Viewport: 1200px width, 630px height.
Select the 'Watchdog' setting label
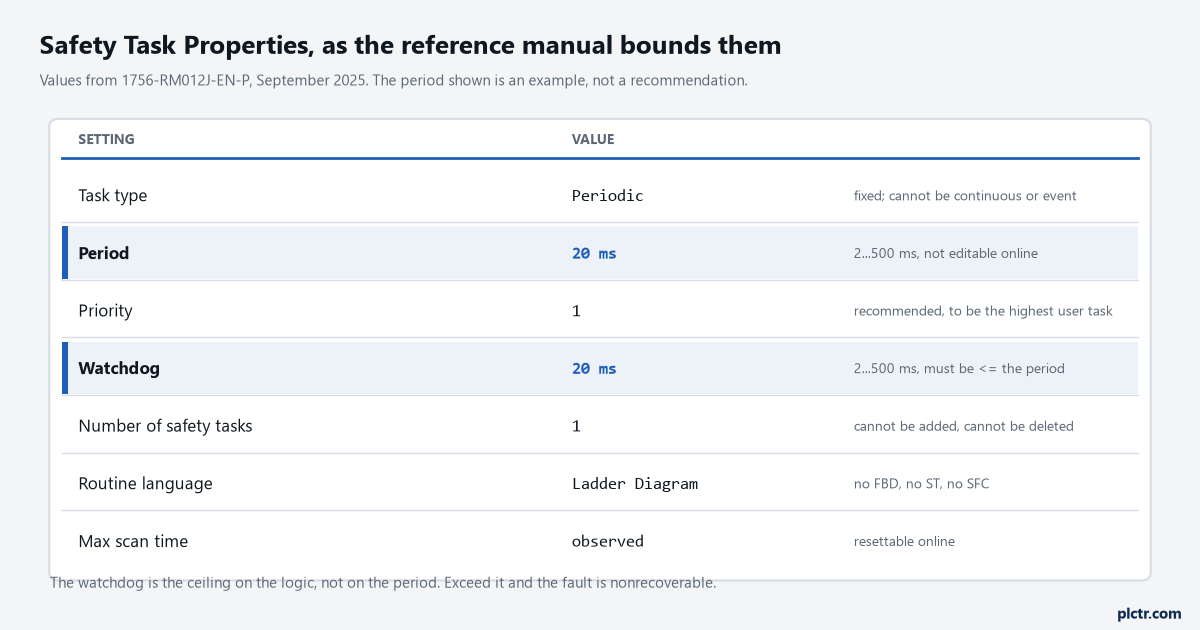119,369
